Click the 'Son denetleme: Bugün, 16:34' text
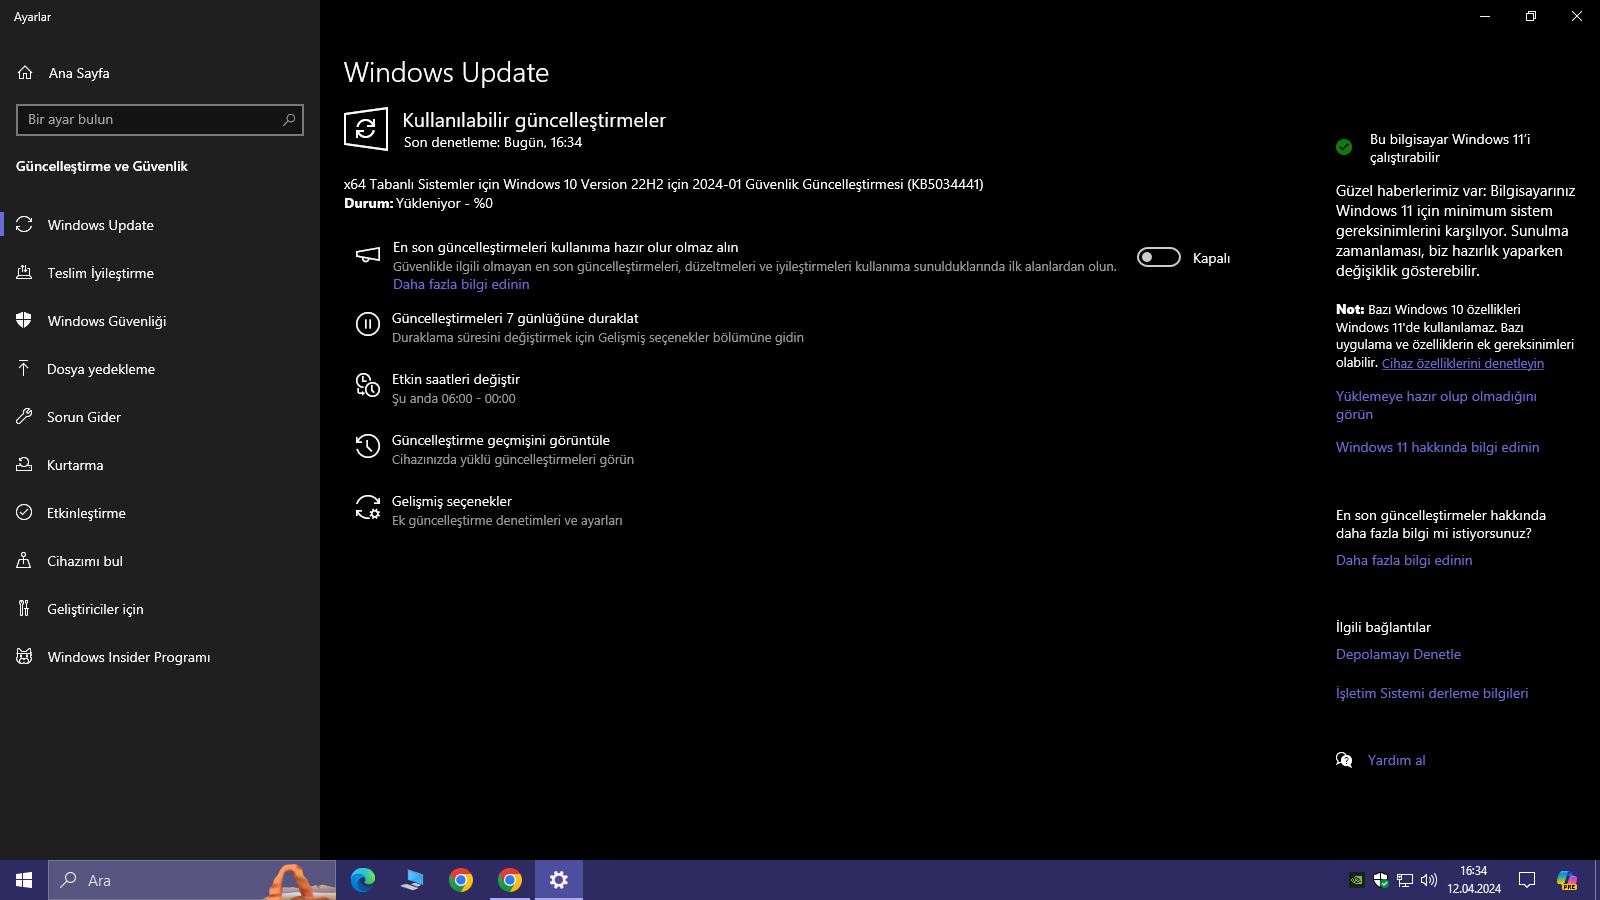Image resolution: width=1600 pixels, height=900 pixels. coord(493,142)
